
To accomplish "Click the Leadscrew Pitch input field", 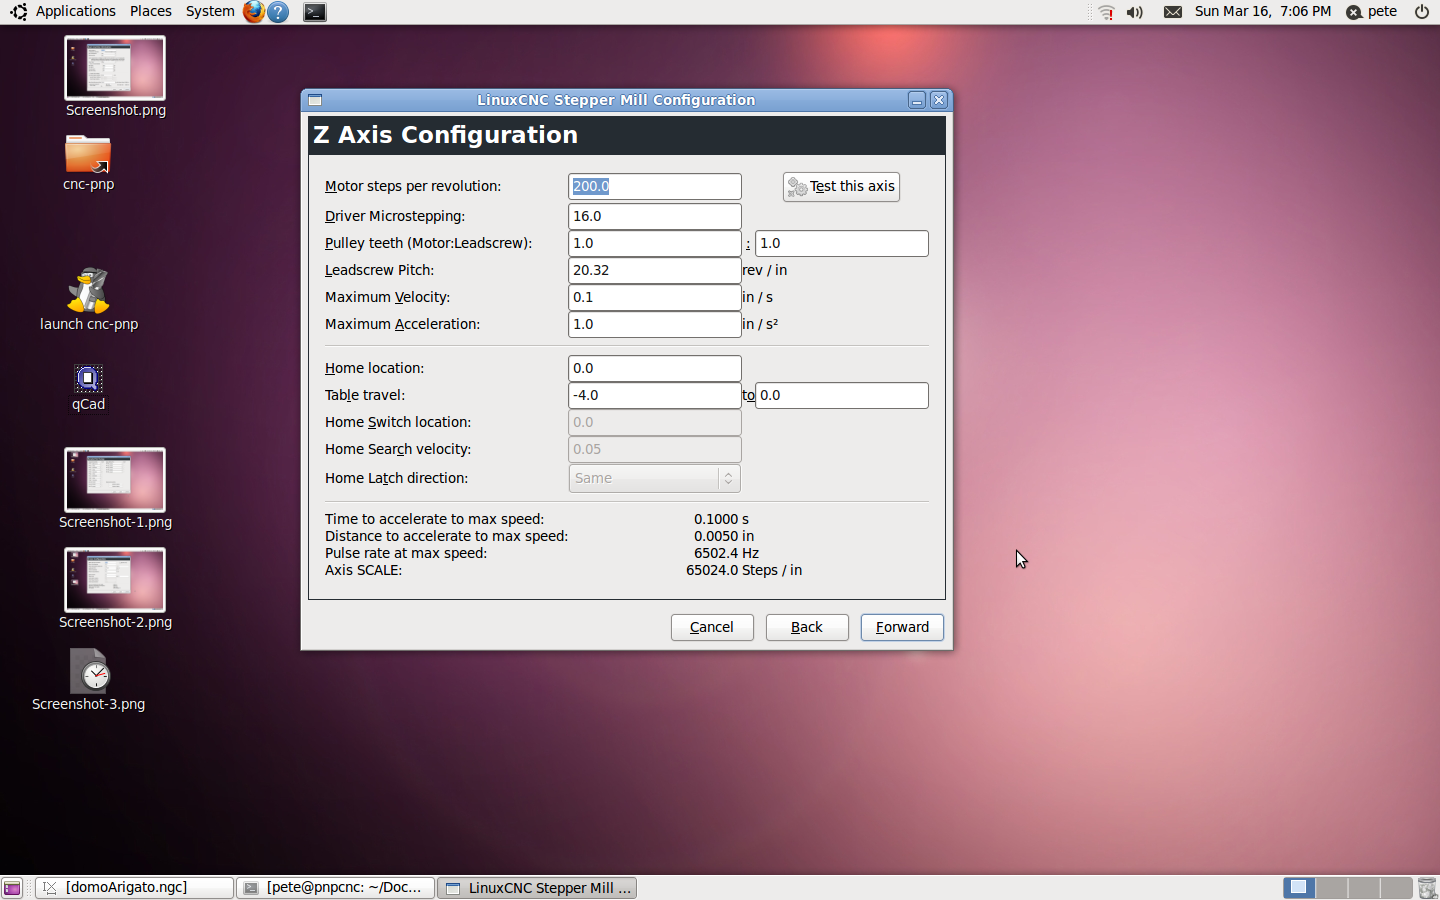I will click(x=655, y=270).
